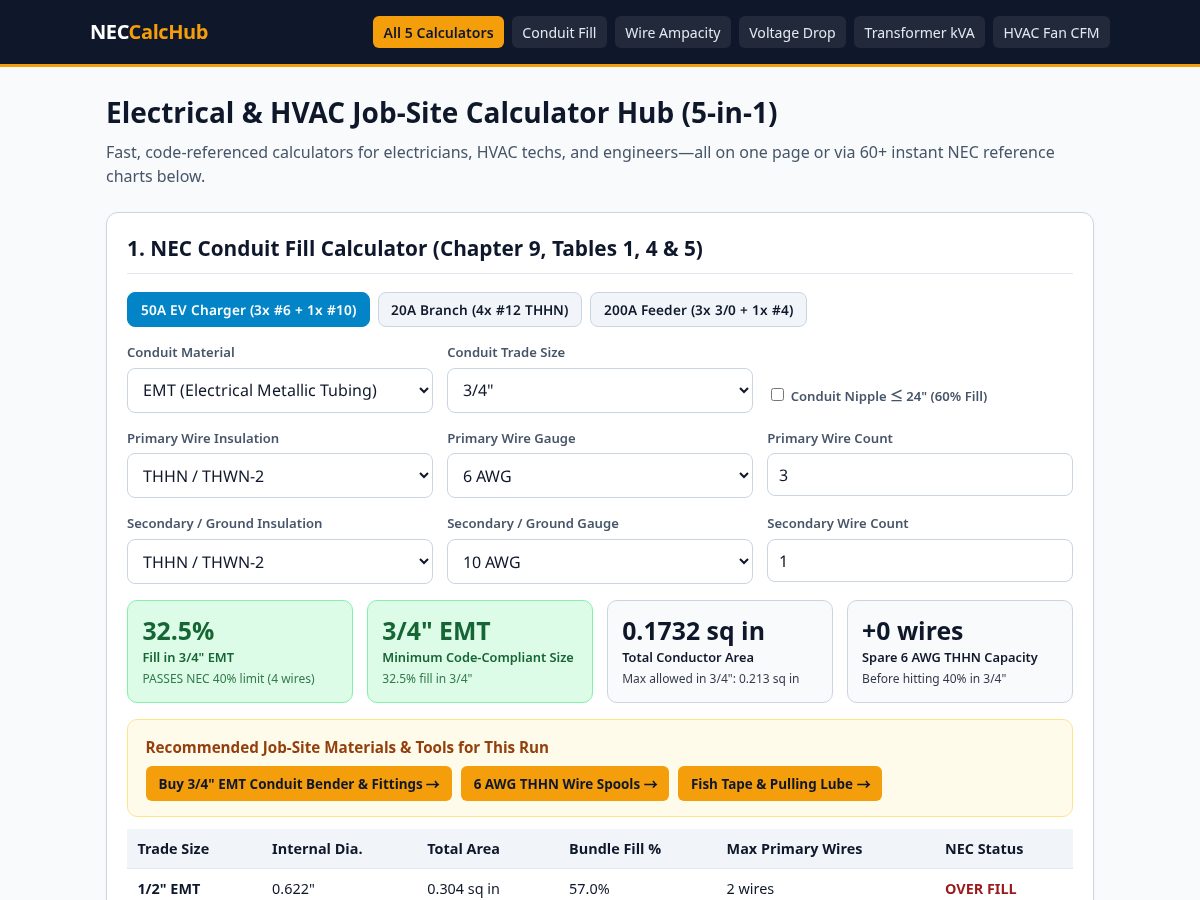Open the Transformer kVA tab
1200x900 pixels.
click(x=919, y=32)
